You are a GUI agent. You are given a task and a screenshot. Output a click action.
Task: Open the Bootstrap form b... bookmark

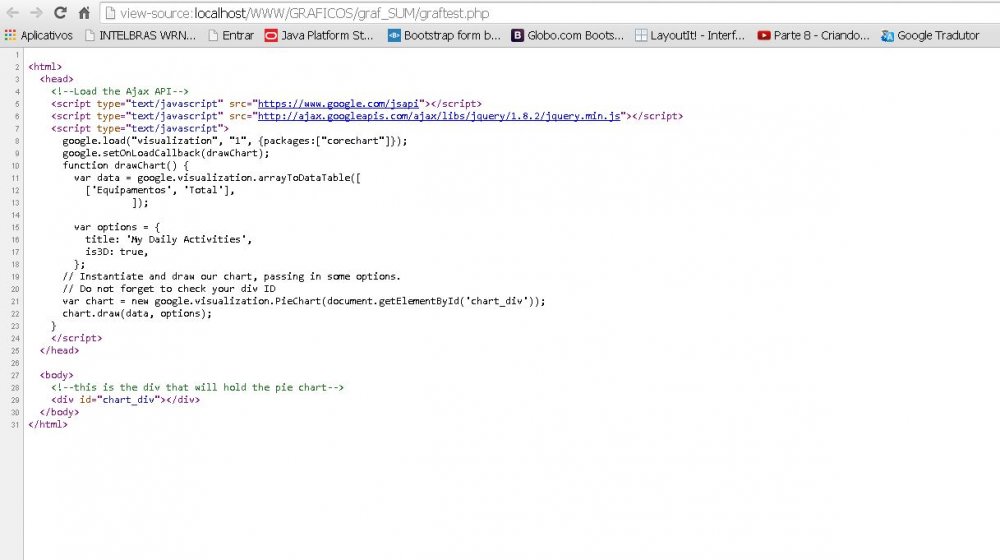click(444, 35)
